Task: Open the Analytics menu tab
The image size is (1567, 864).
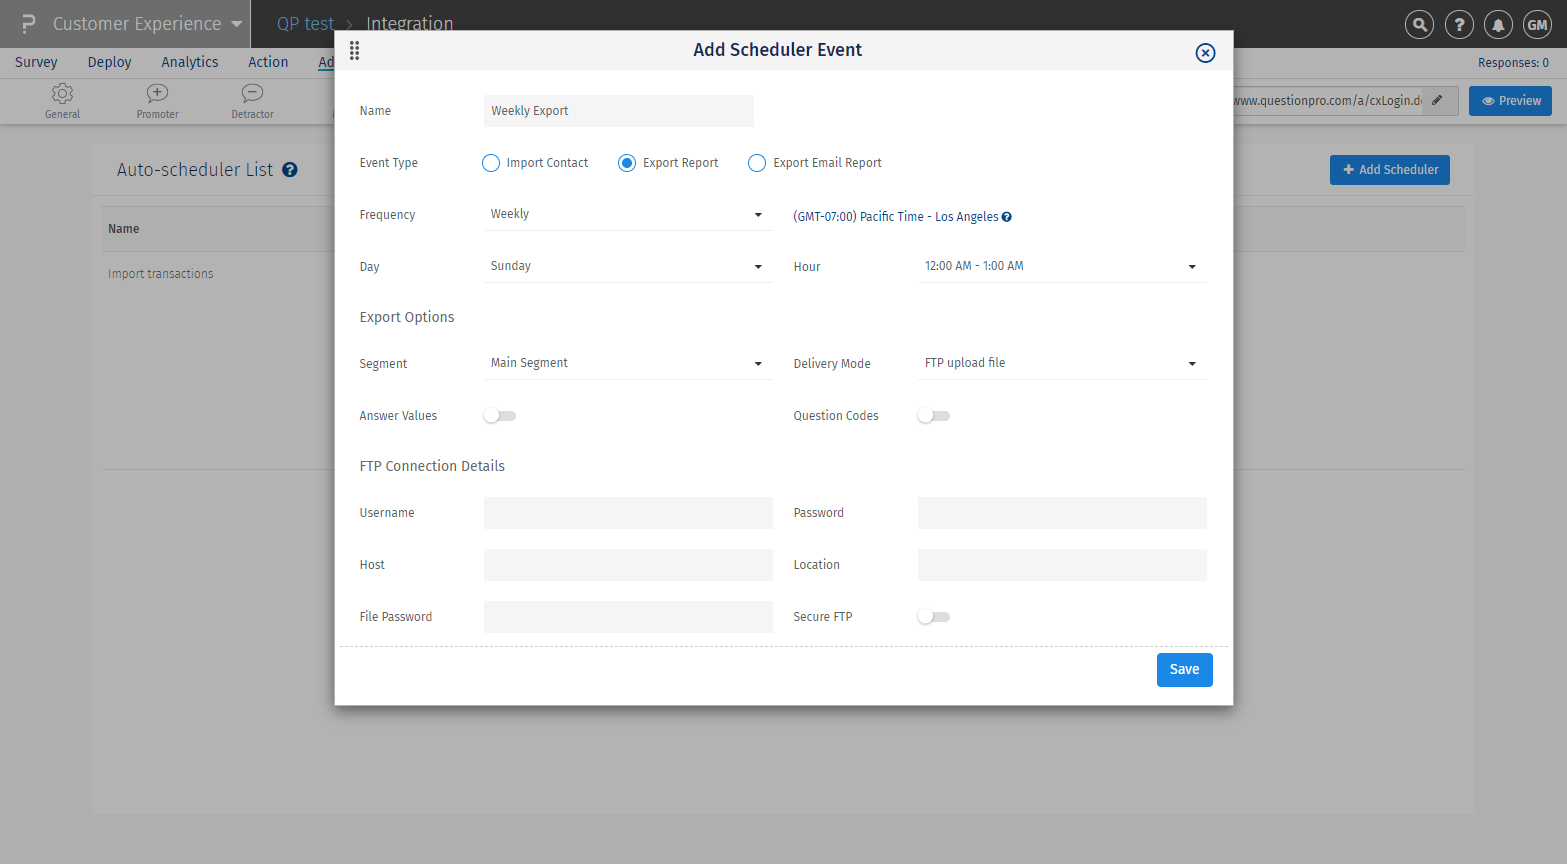Action: pos(190,62)
